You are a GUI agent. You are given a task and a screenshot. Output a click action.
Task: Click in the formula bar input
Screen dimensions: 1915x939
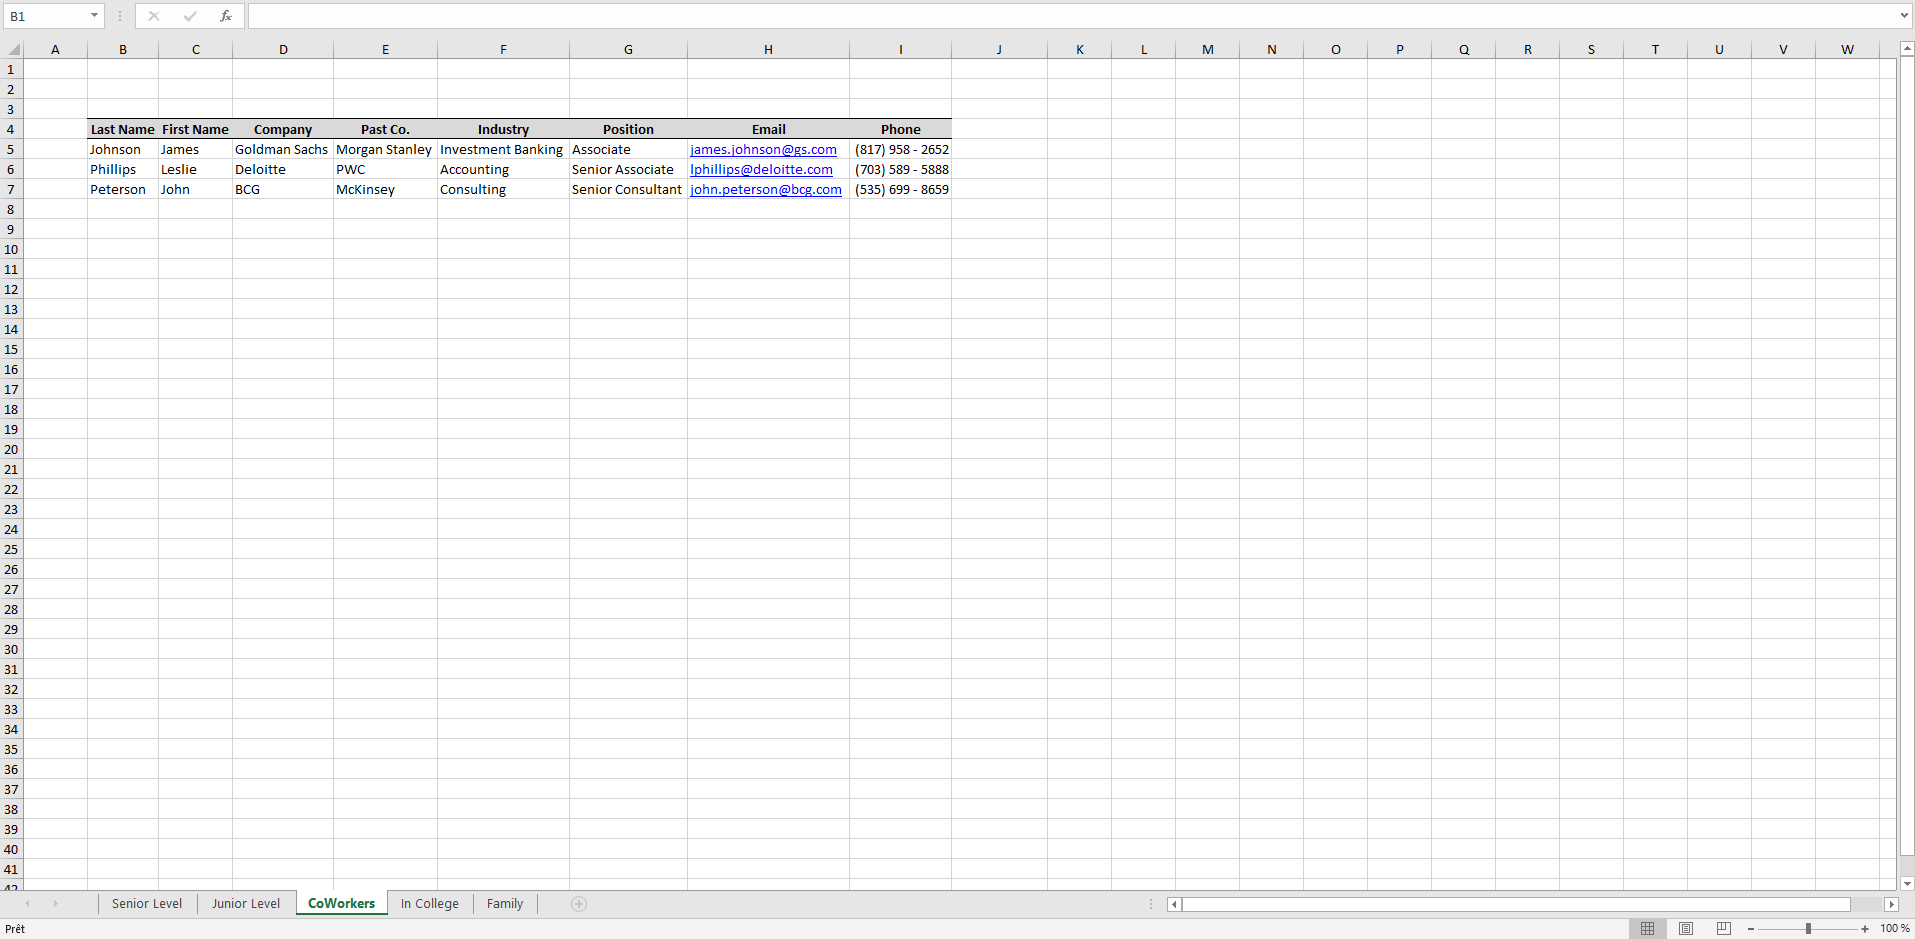click(x=1072, y=16)
